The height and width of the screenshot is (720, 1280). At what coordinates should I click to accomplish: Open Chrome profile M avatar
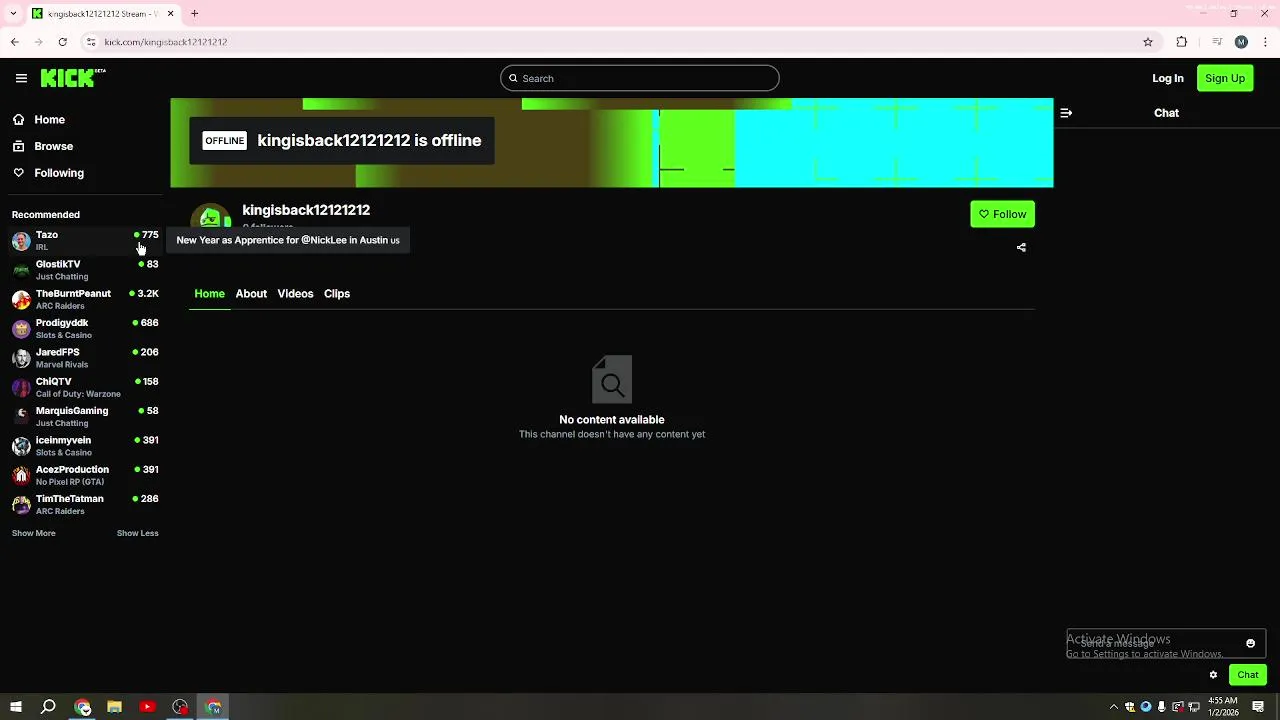tap(1241, 42)
